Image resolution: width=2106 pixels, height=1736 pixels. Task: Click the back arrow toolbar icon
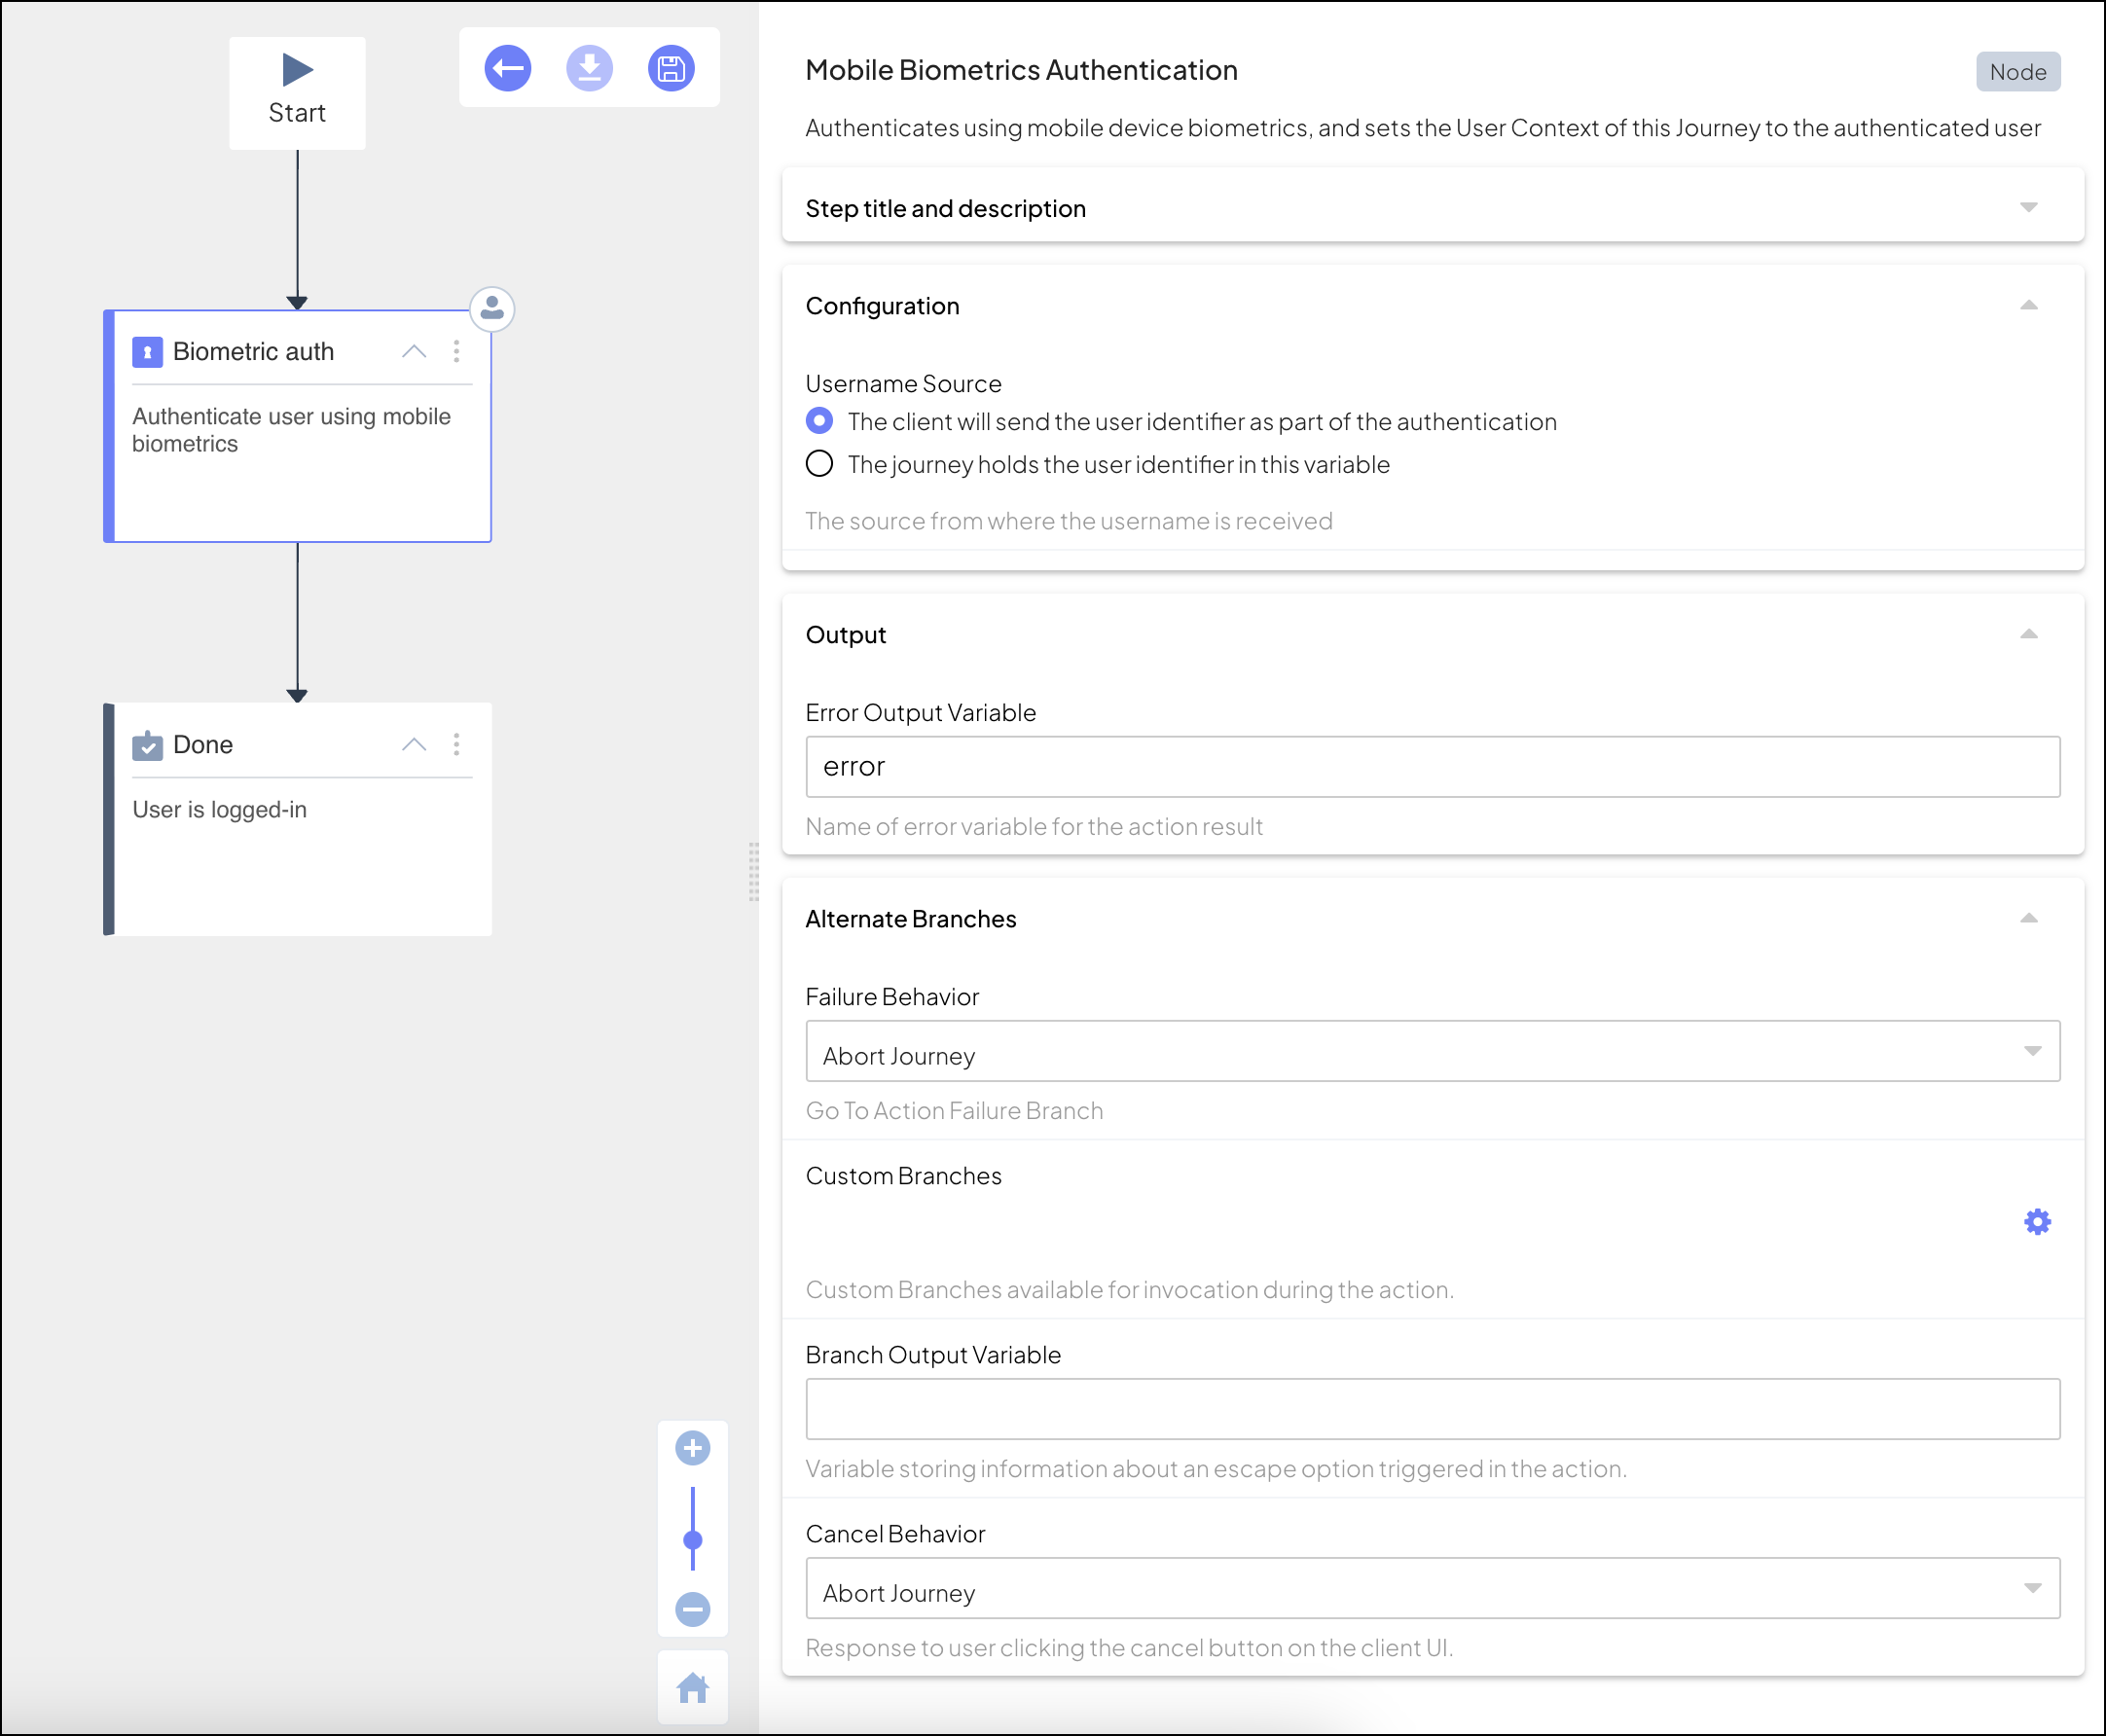coord(507,69)
